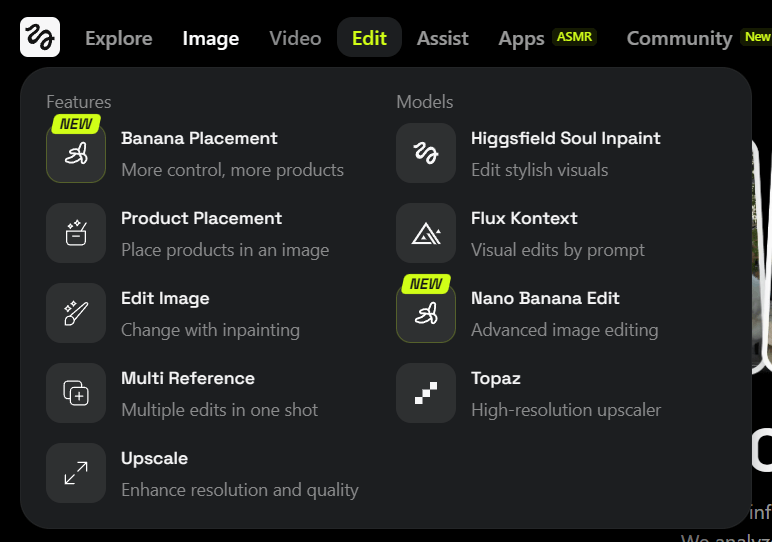Screen dimensions: 772x542
Task: Click the Upscale arrows icon
Action: click(x=76, y=473)
